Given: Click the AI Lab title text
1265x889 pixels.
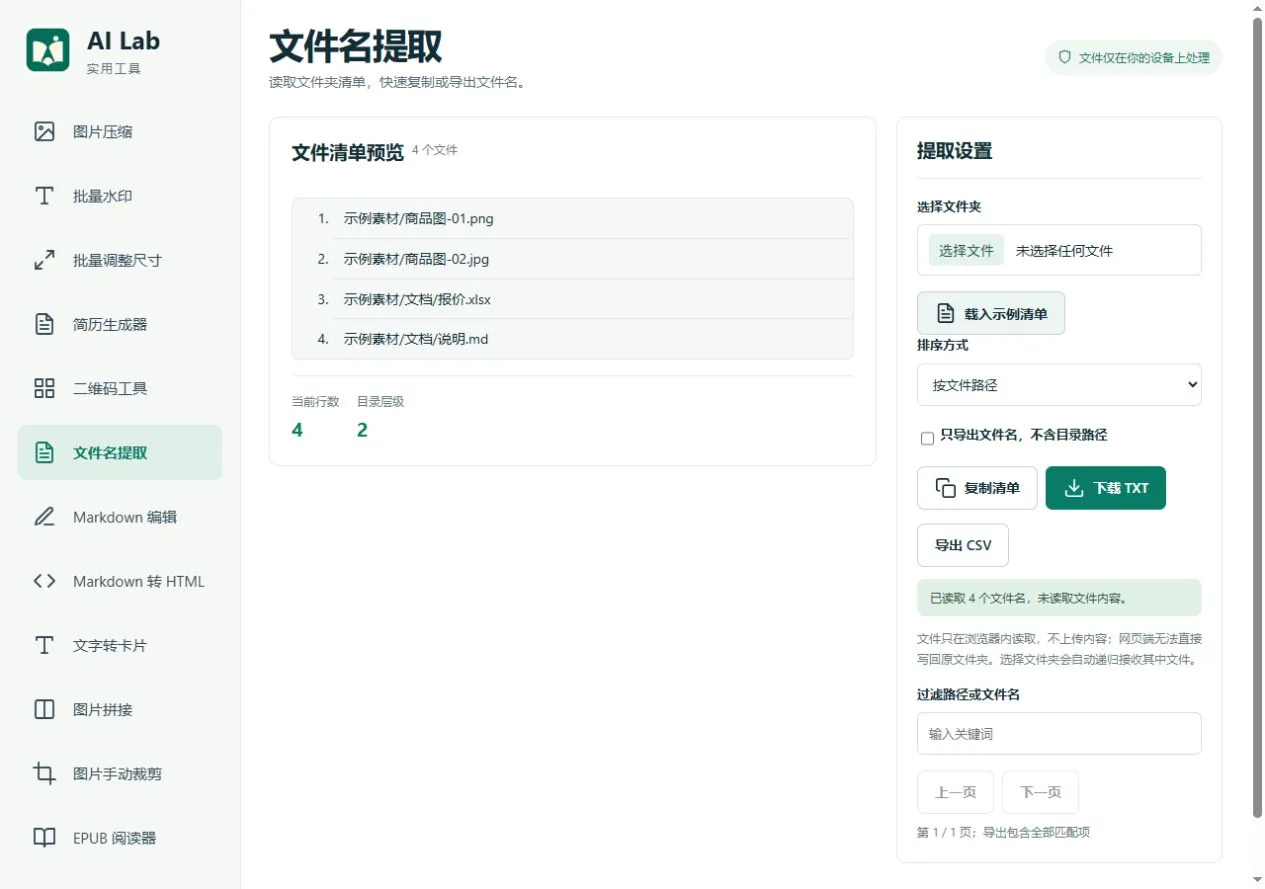Looking at the screenshot, I should coord(123,41).
